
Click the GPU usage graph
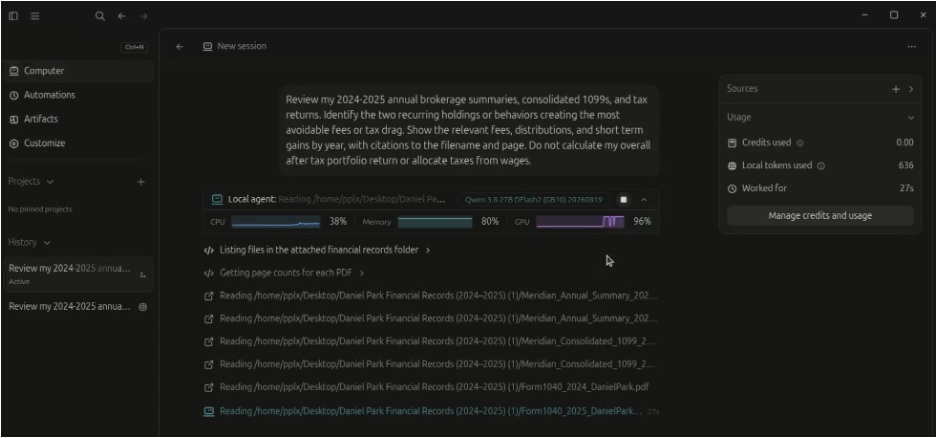tap(580, 222)
